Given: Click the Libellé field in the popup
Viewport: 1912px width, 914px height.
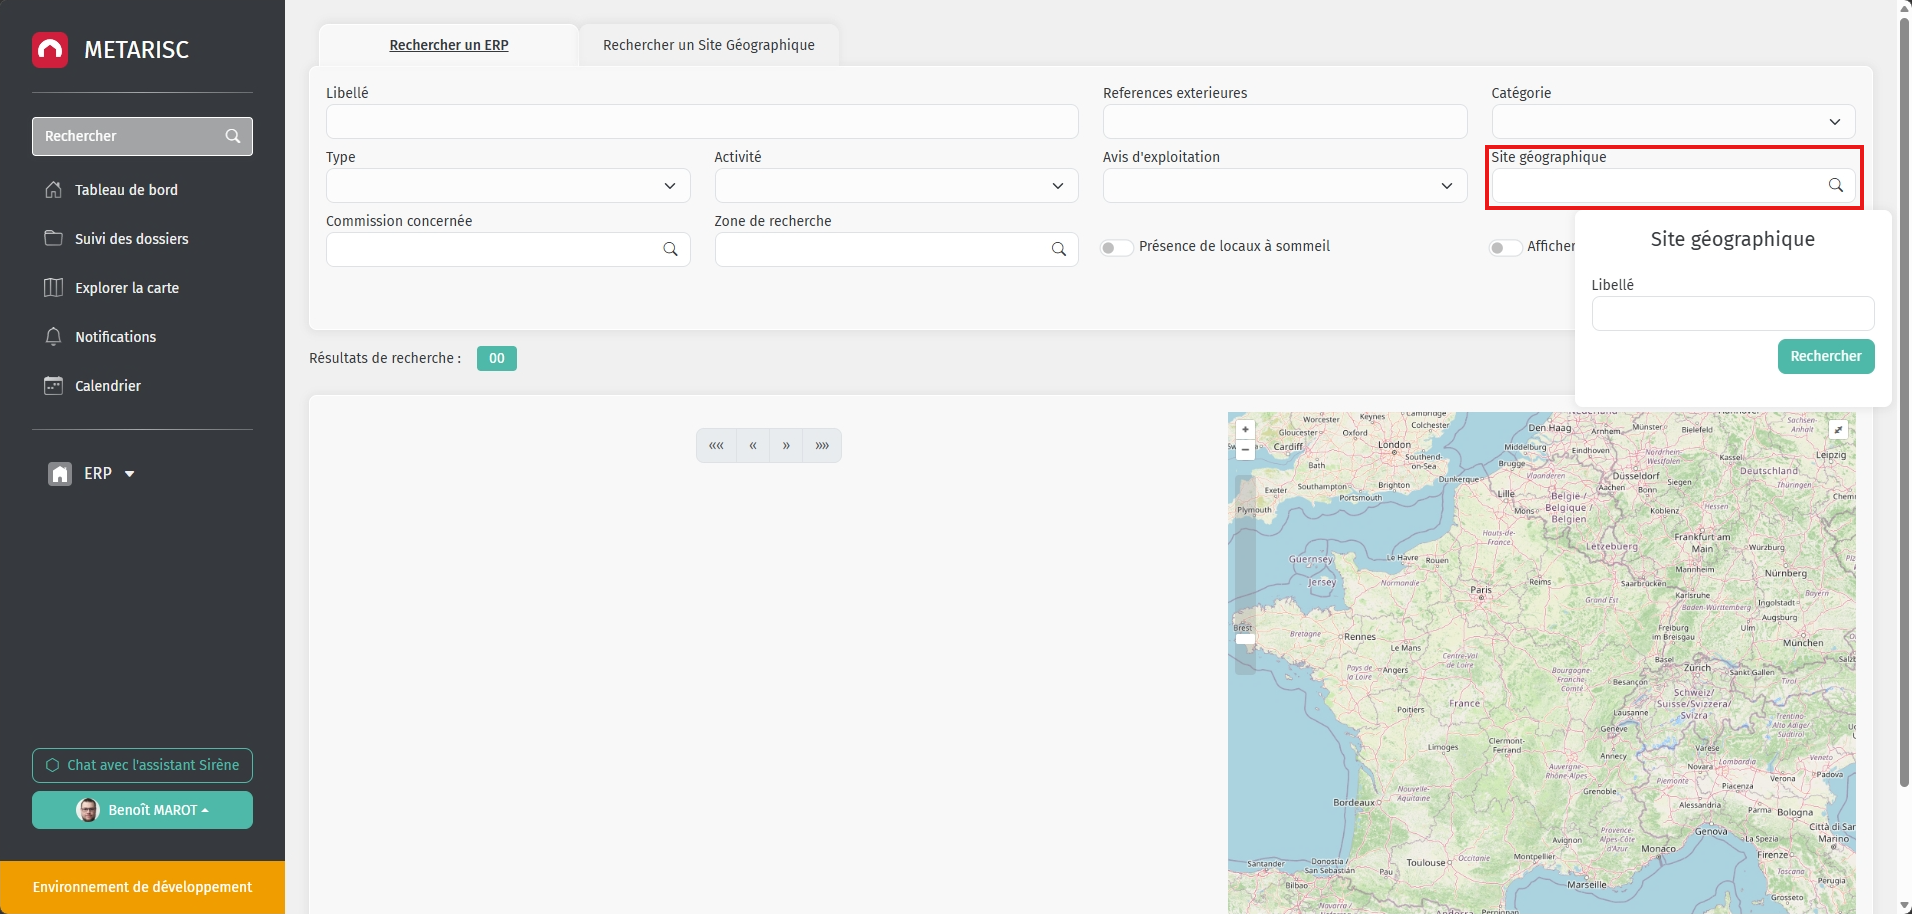Looking at the screenshot, I should 1732,313.
